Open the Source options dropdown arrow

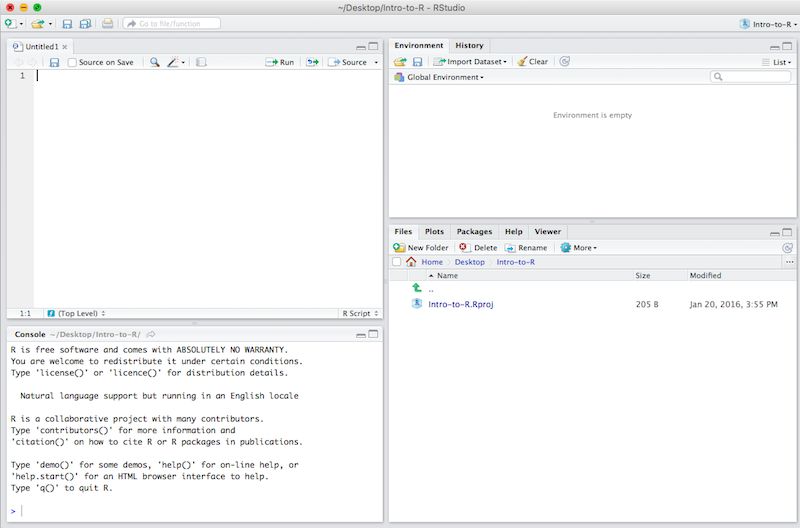tap(377, 62)
